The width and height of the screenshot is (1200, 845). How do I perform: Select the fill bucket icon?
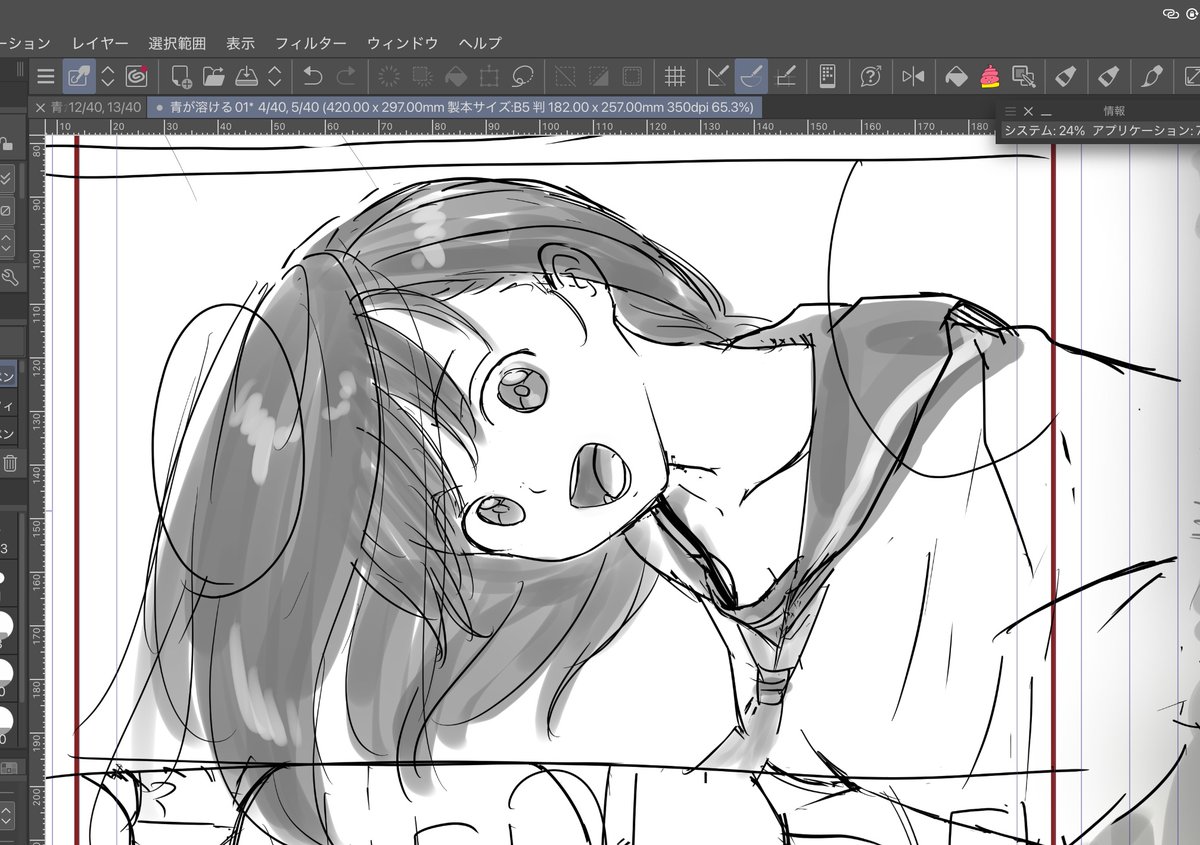click(x=955, y=76)
